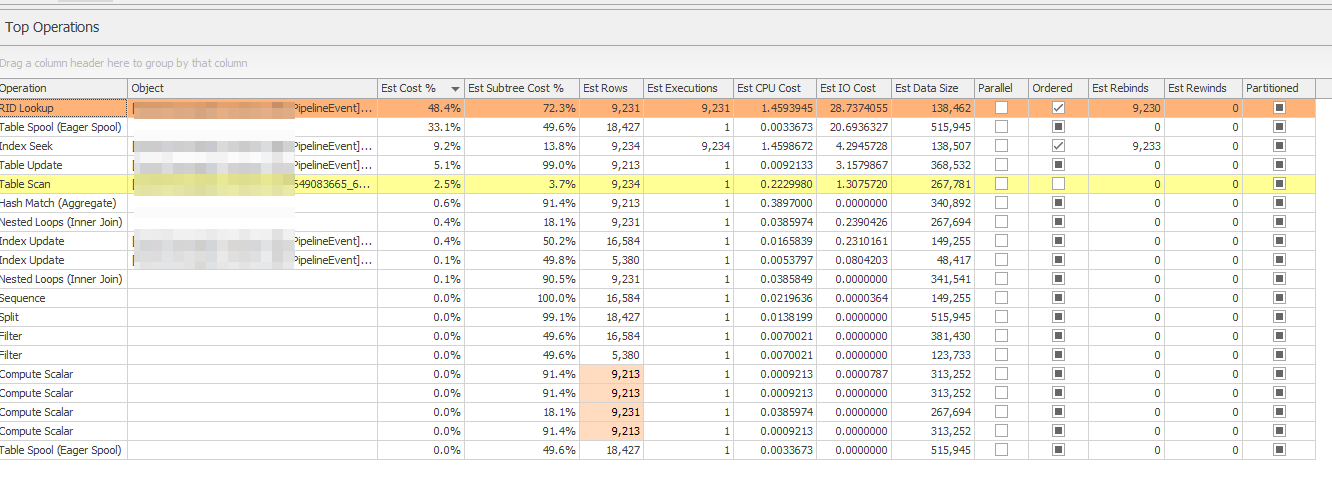Toggle Ordered checkbox in Table Update row
Viewport: 1332px width, 478px height.
(x=1058, y=165)
